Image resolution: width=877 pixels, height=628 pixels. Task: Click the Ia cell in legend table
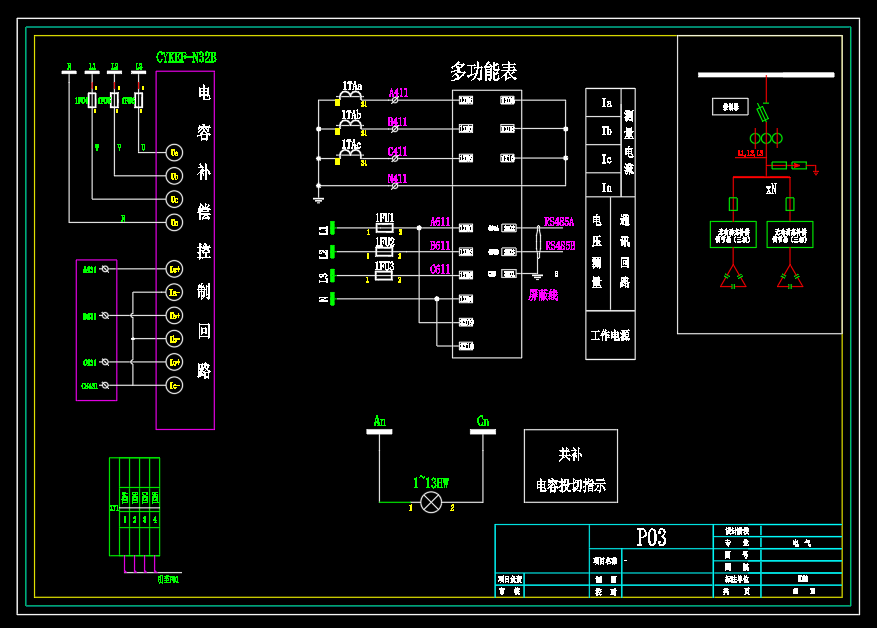(603, 103)
